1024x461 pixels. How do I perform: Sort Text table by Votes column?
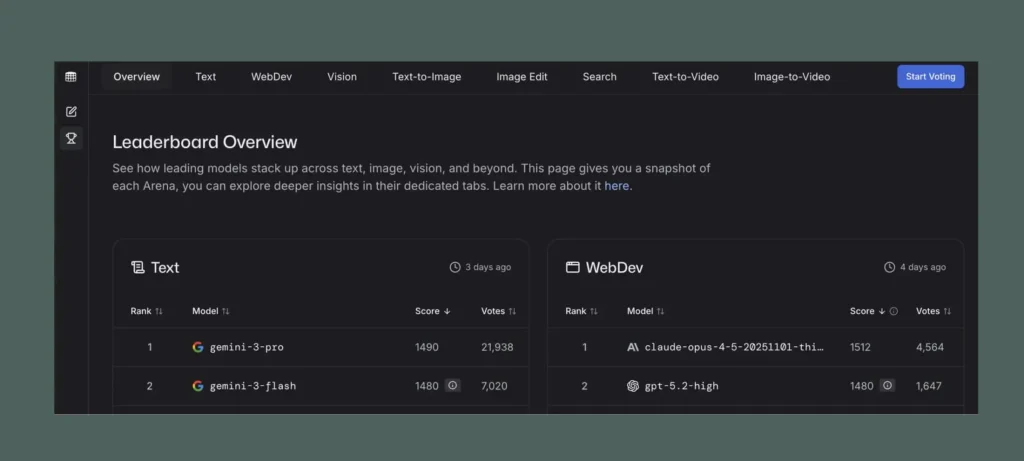pos(498,311)
